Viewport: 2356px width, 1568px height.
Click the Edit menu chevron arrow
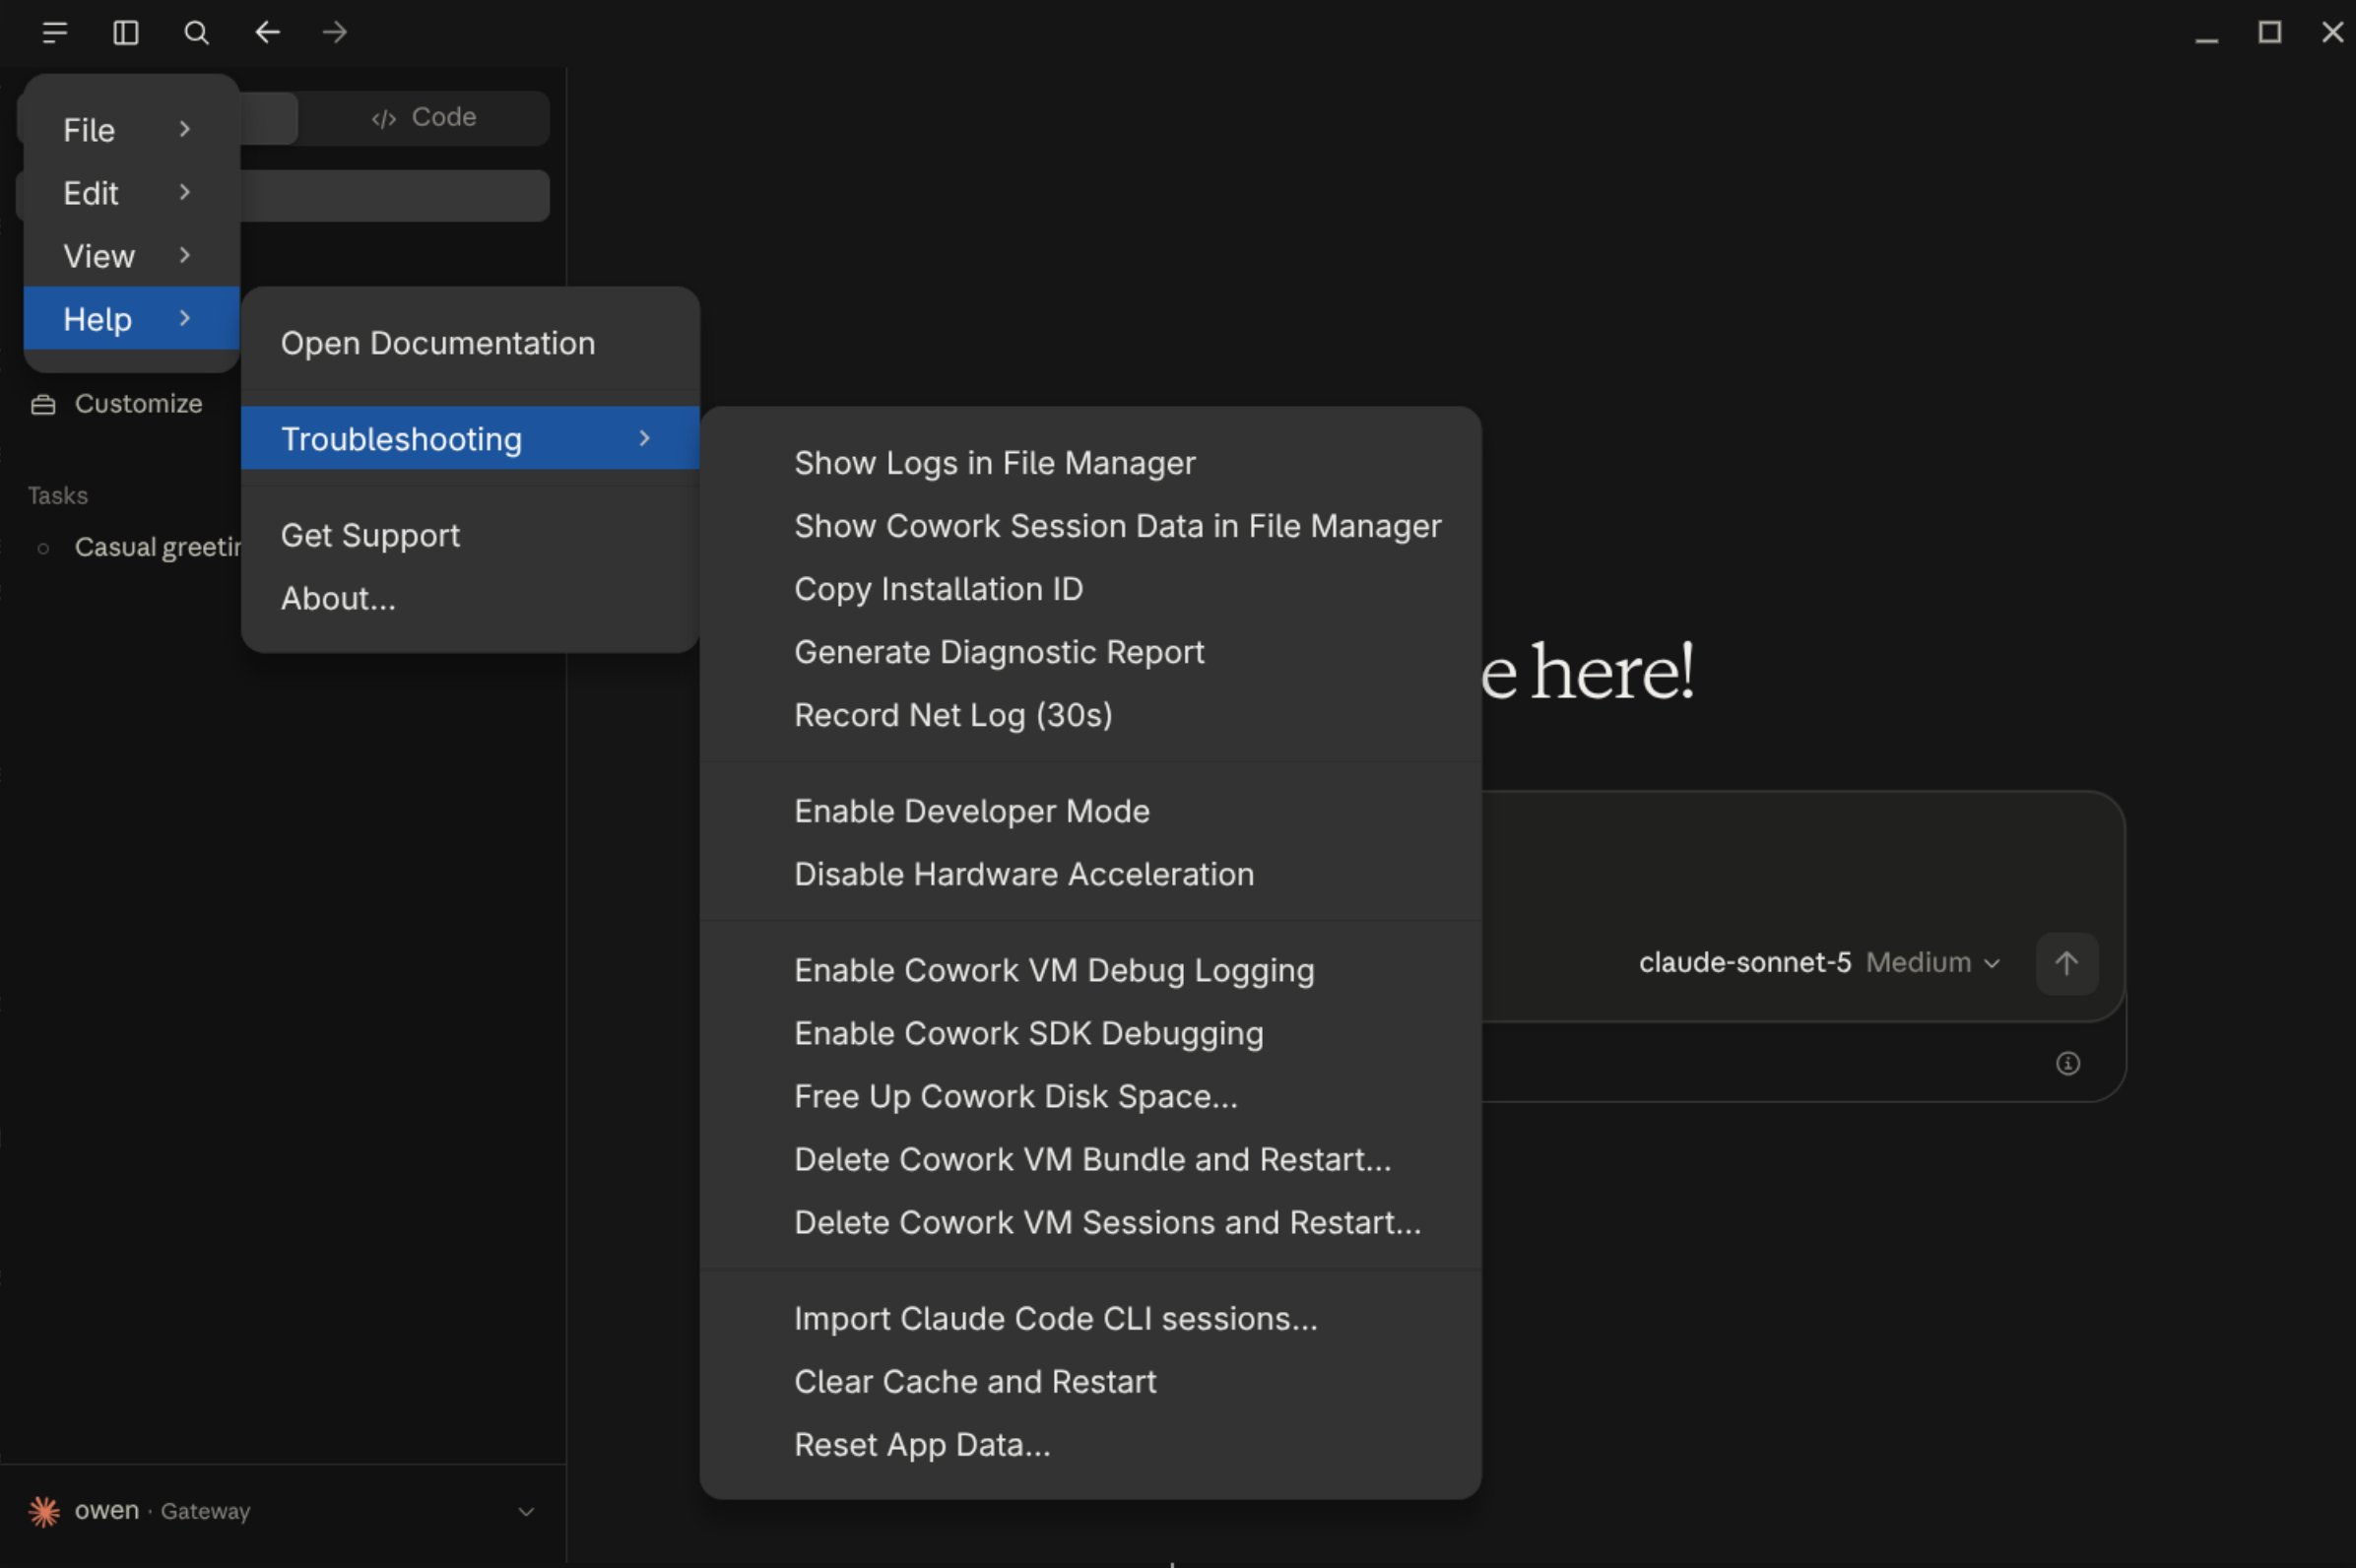(185, 192)
